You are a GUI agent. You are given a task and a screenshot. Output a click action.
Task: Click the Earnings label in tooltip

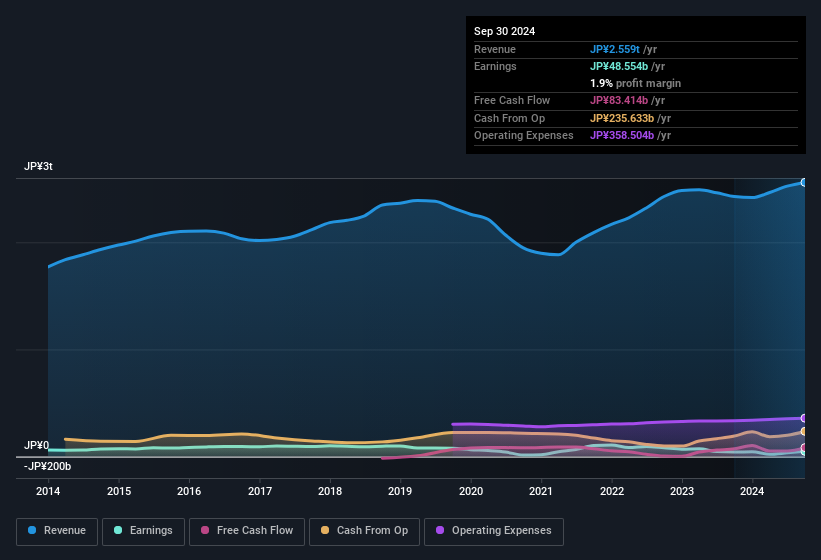[x=495, y=66]
